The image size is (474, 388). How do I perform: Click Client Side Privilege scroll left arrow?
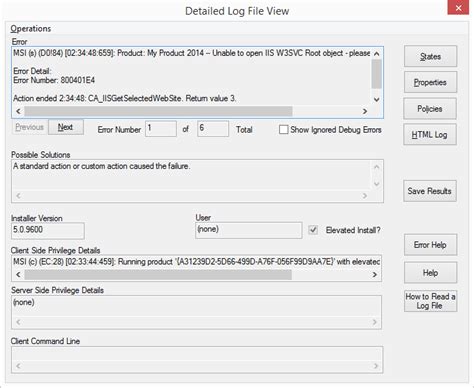click(19, 275)
